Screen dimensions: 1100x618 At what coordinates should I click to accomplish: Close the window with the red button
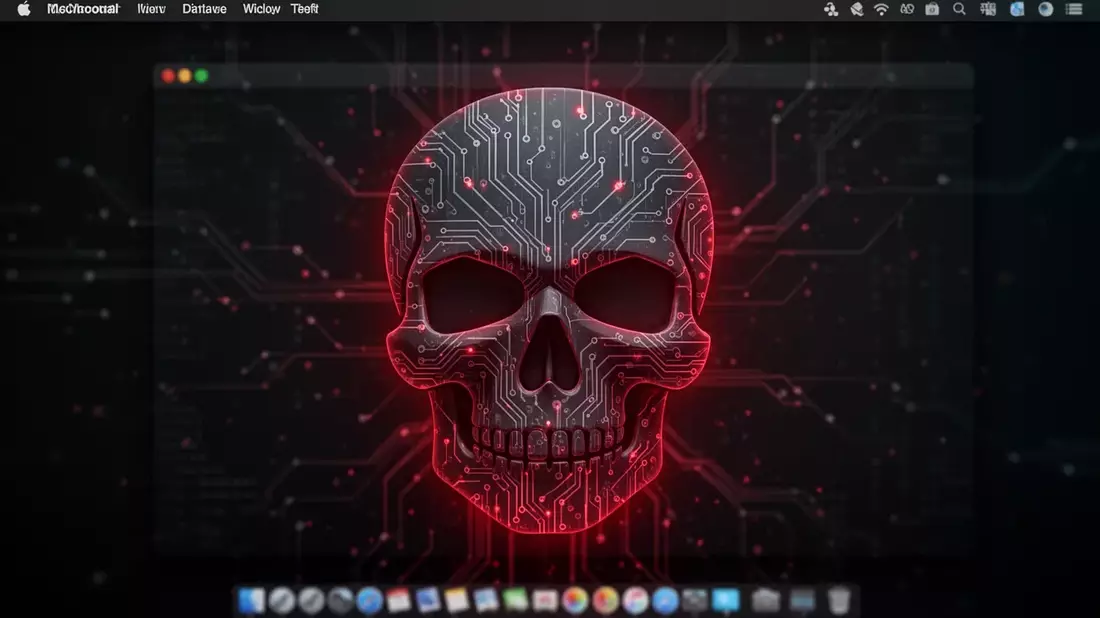(168, 76)
